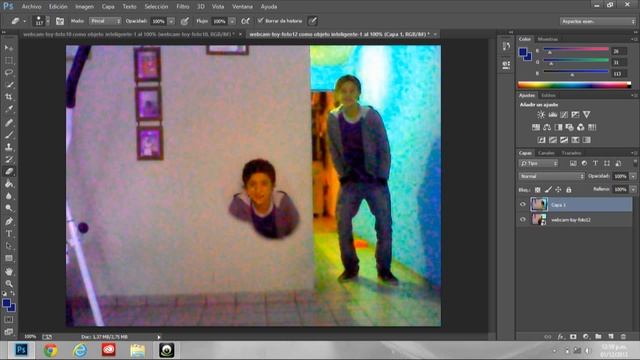
Task: Toggle lock position
Action: (558, 190)
